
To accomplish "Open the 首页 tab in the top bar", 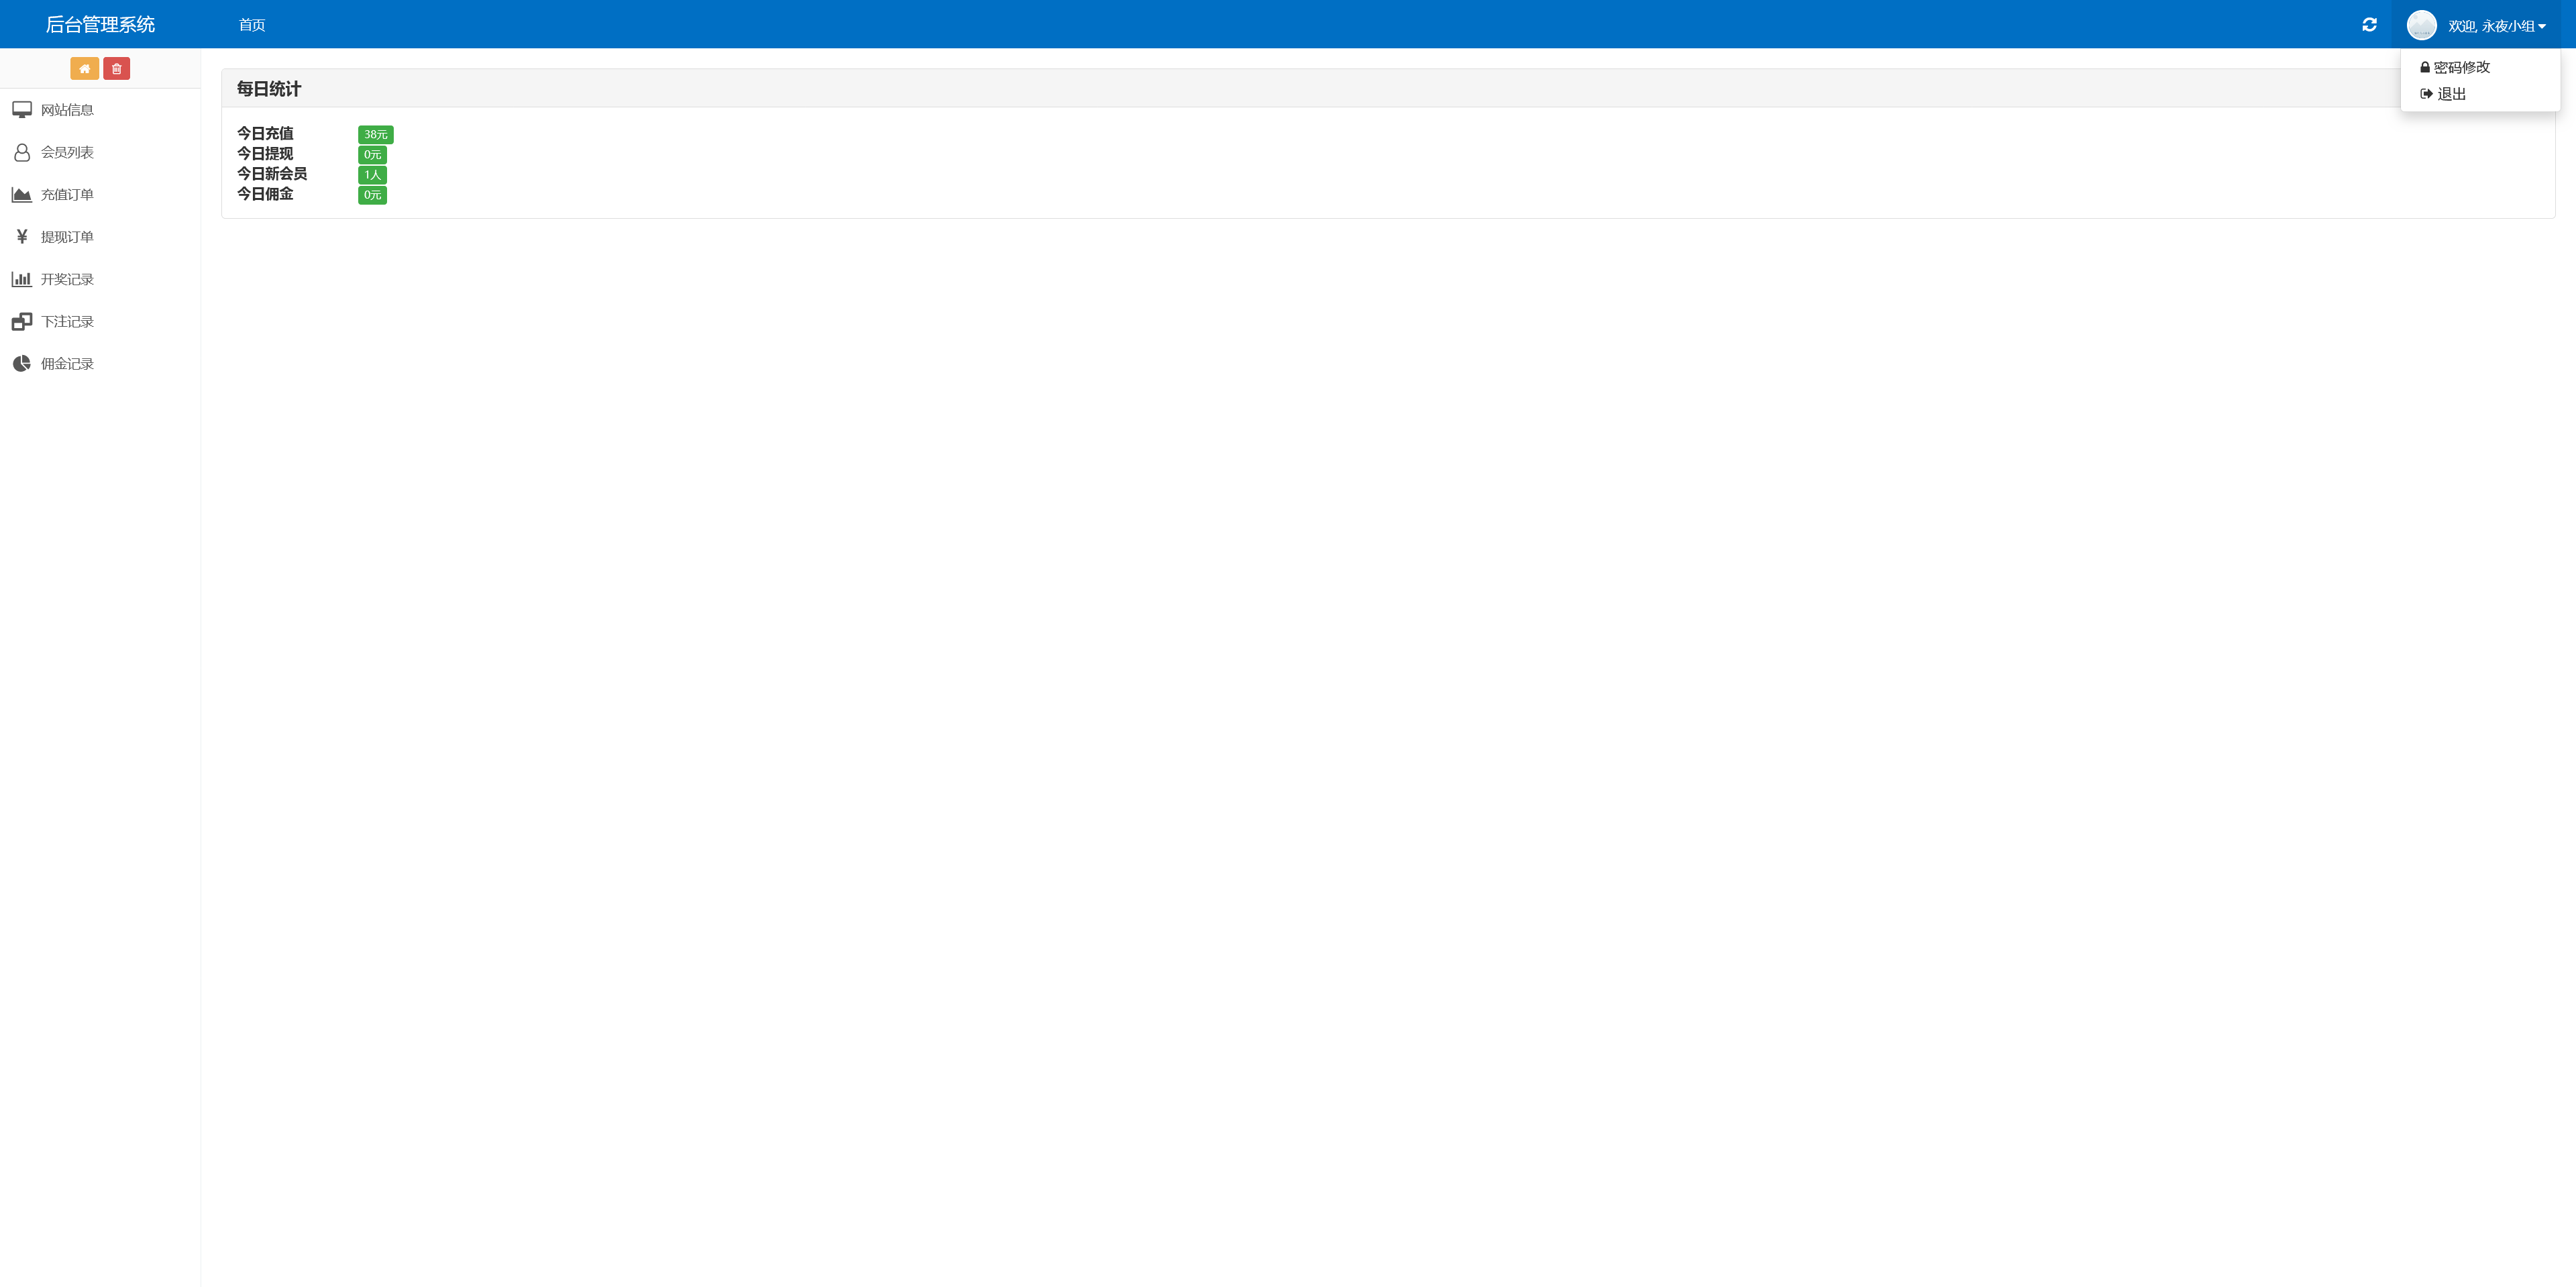I will point(252,25).
